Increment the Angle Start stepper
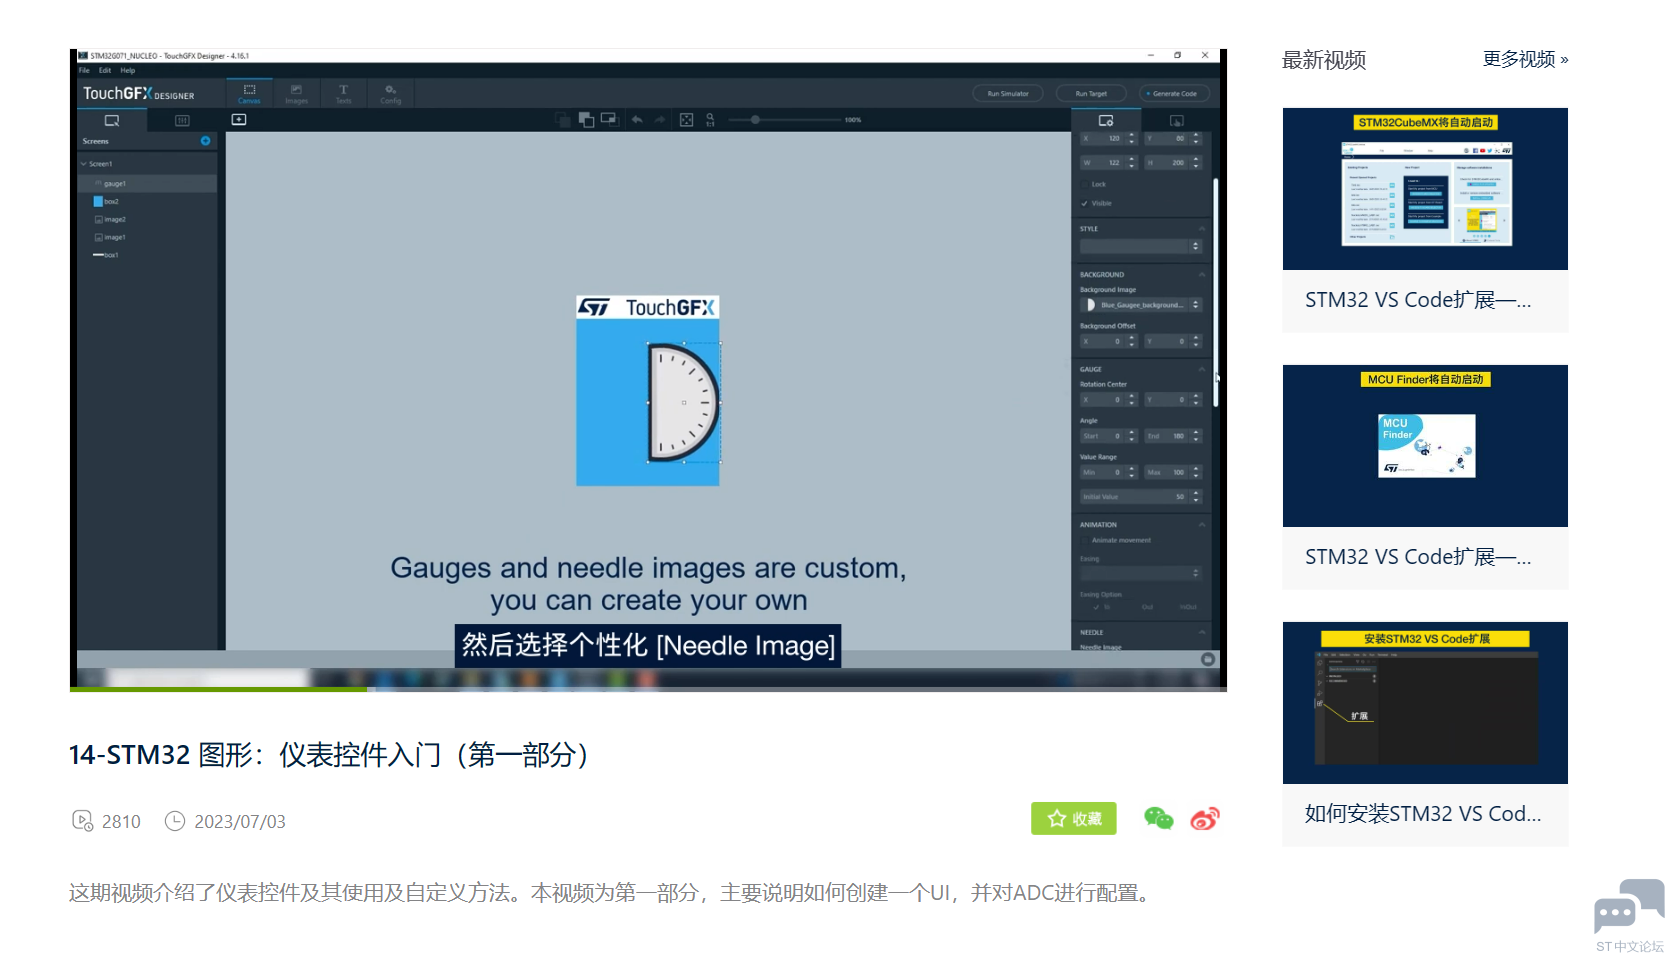This screenshot has height=962, width=1673. [x=1132, y=433]
